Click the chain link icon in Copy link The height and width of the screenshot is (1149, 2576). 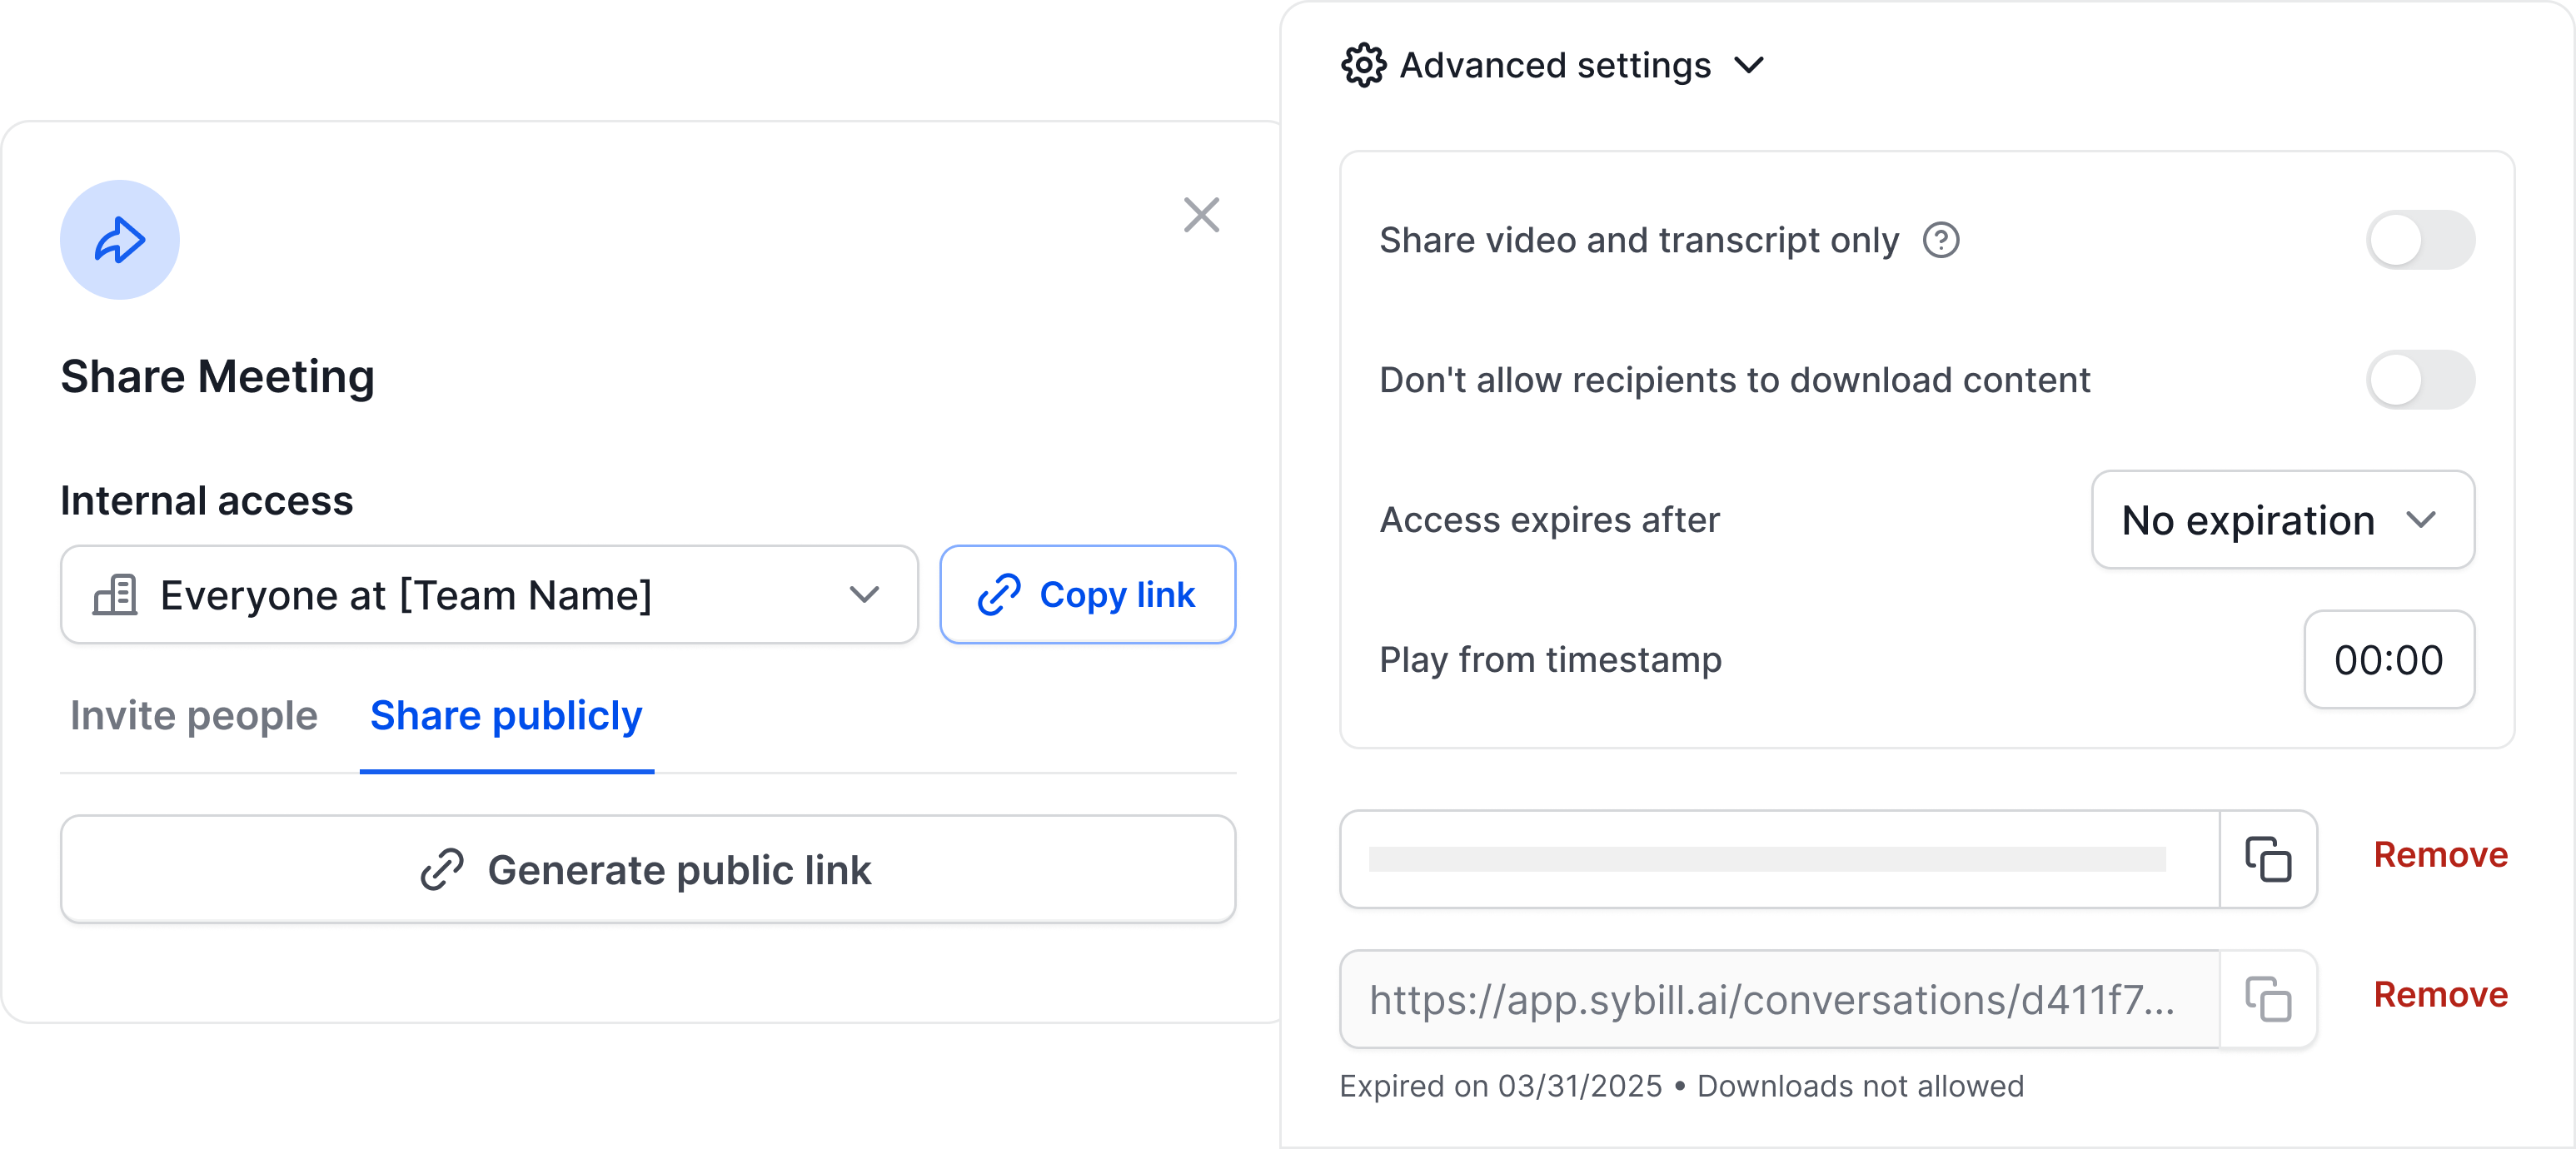pyautogui.click(x=998, y=595)
